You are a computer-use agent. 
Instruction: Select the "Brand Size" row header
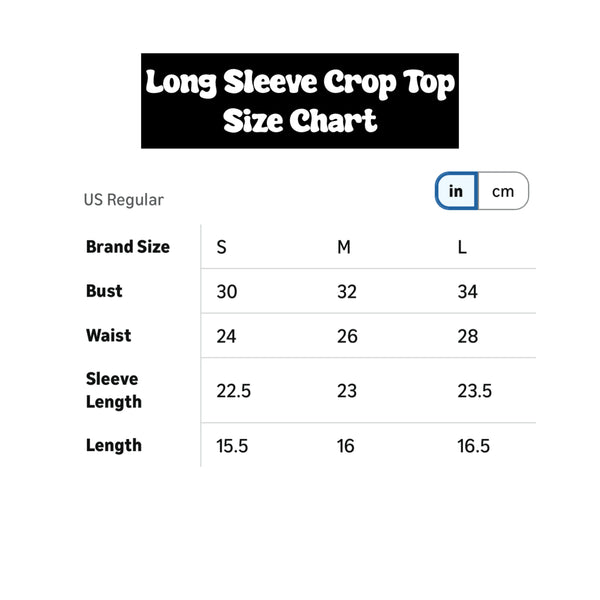128,247
